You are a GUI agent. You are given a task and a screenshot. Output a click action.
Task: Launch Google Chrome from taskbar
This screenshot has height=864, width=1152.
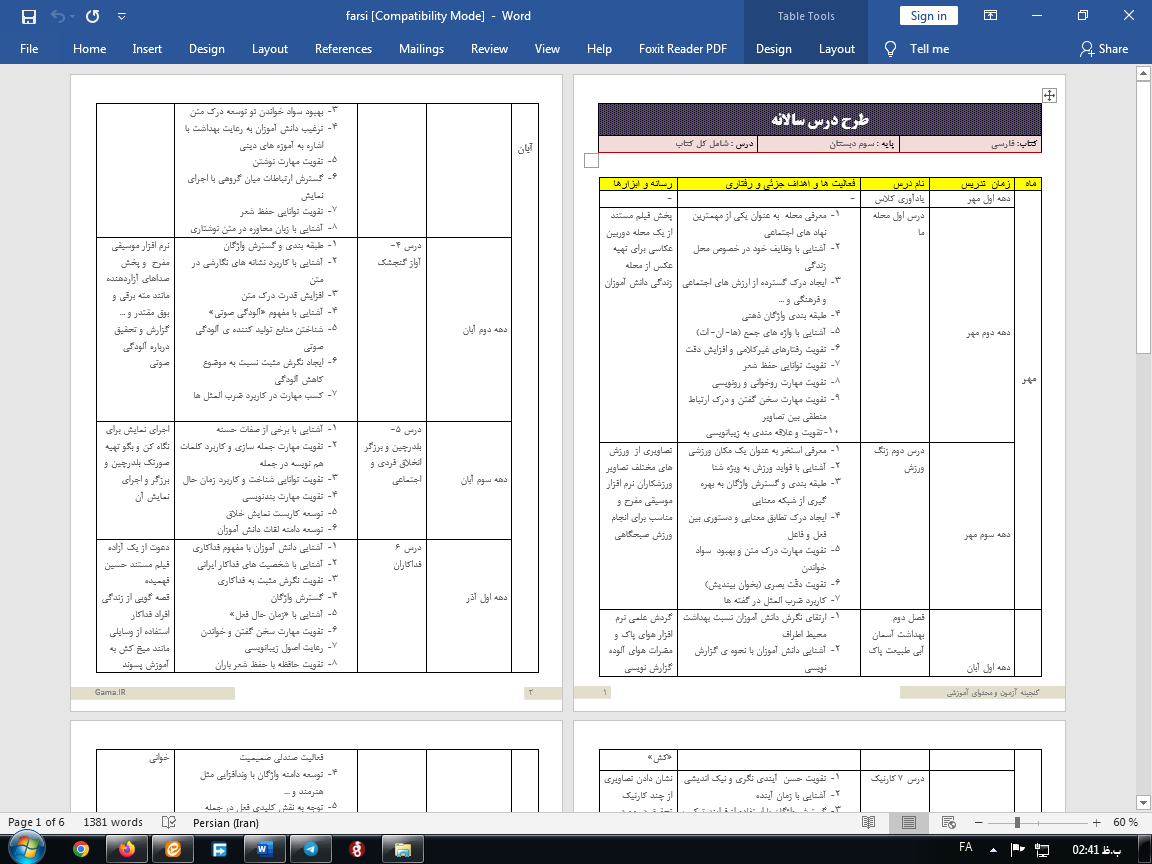(x=81, y=849)
